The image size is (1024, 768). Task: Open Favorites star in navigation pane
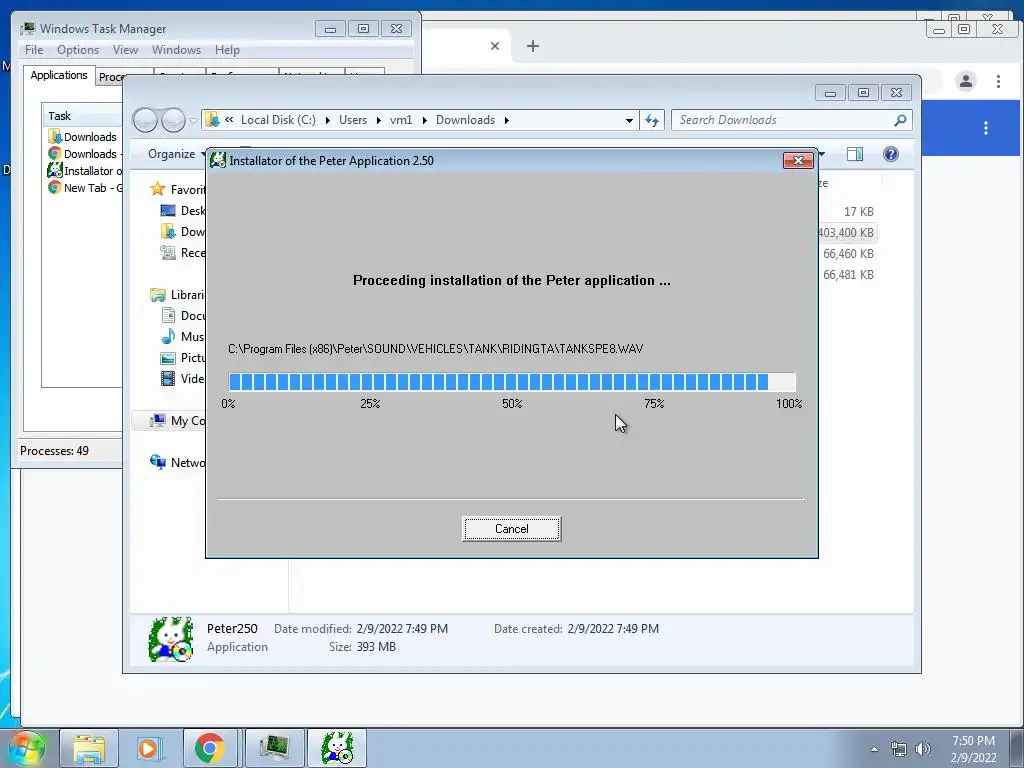point(157,189)
